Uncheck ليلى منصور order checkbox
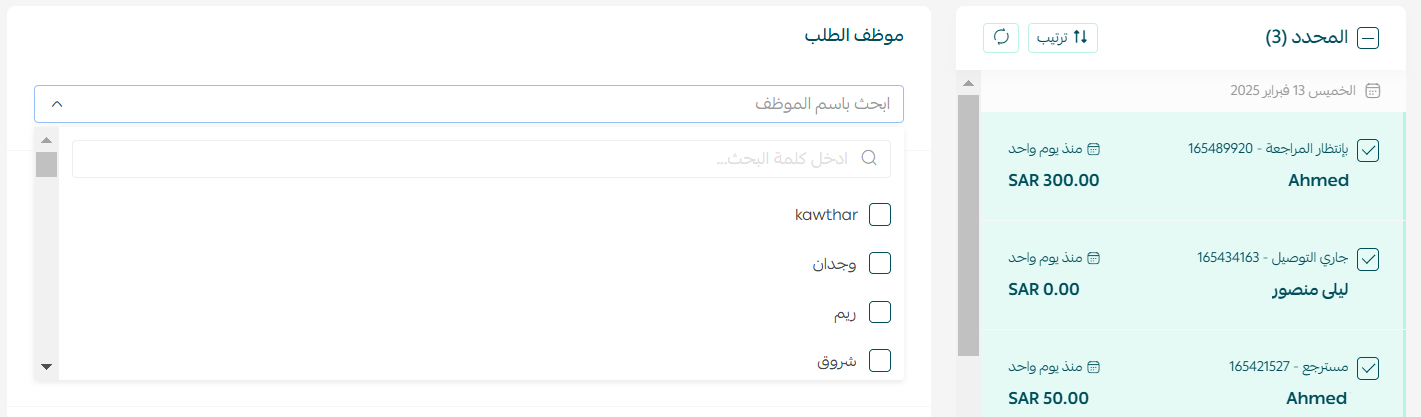Image resolution: width=1421 pixels, height=417 pixels. tap(1368, 260)
